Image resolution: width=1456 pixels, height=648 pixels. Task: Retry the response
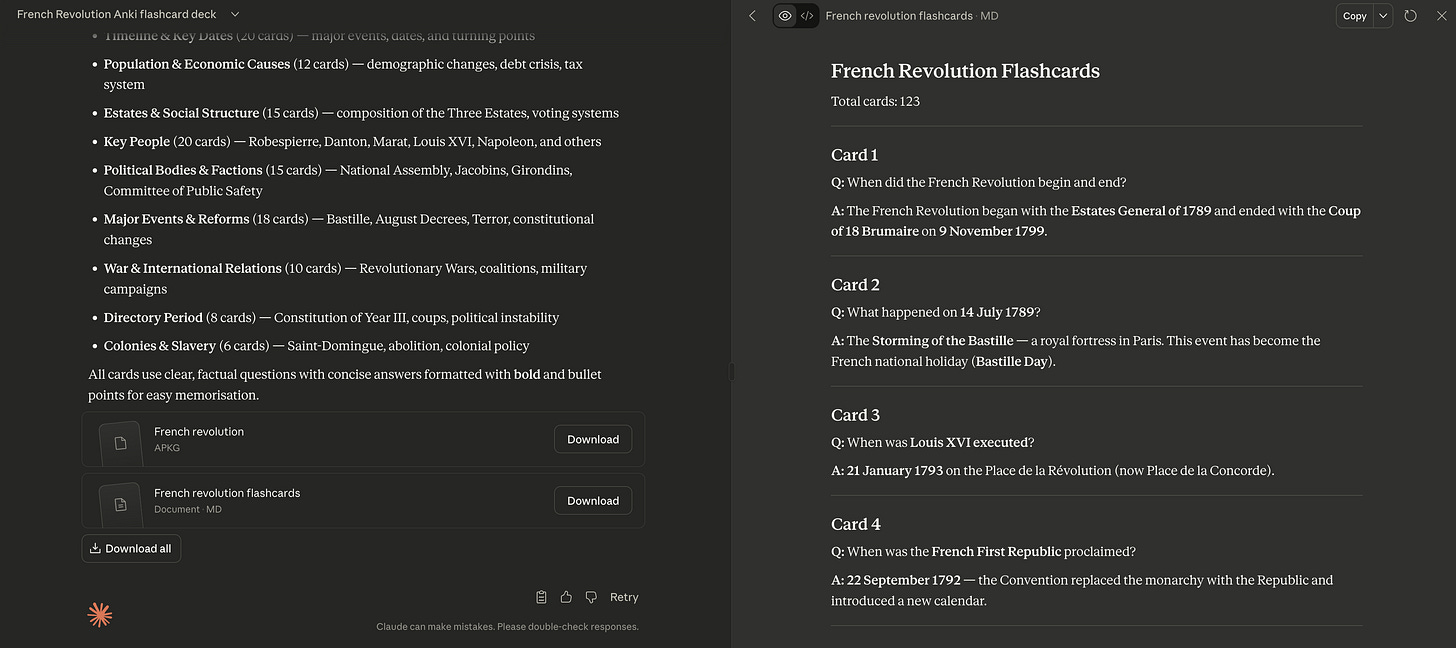coord(624,597)
